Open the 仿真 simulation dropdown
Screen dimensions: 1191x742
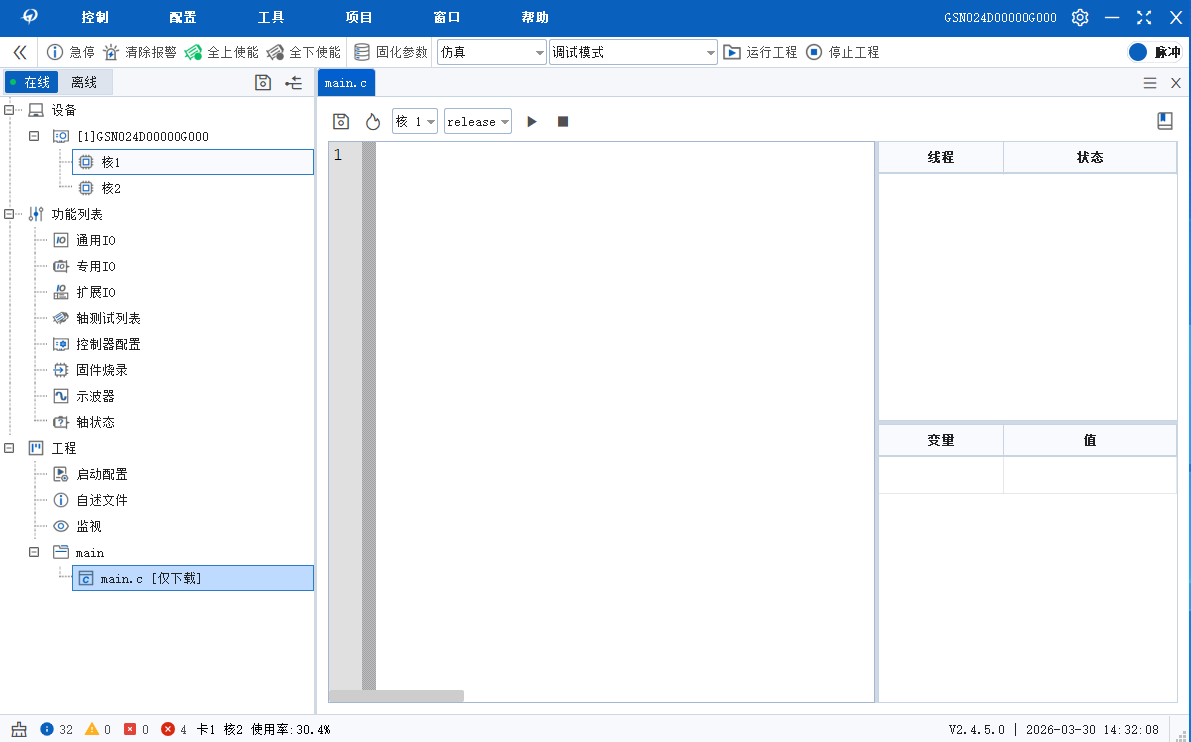point(492,52)
